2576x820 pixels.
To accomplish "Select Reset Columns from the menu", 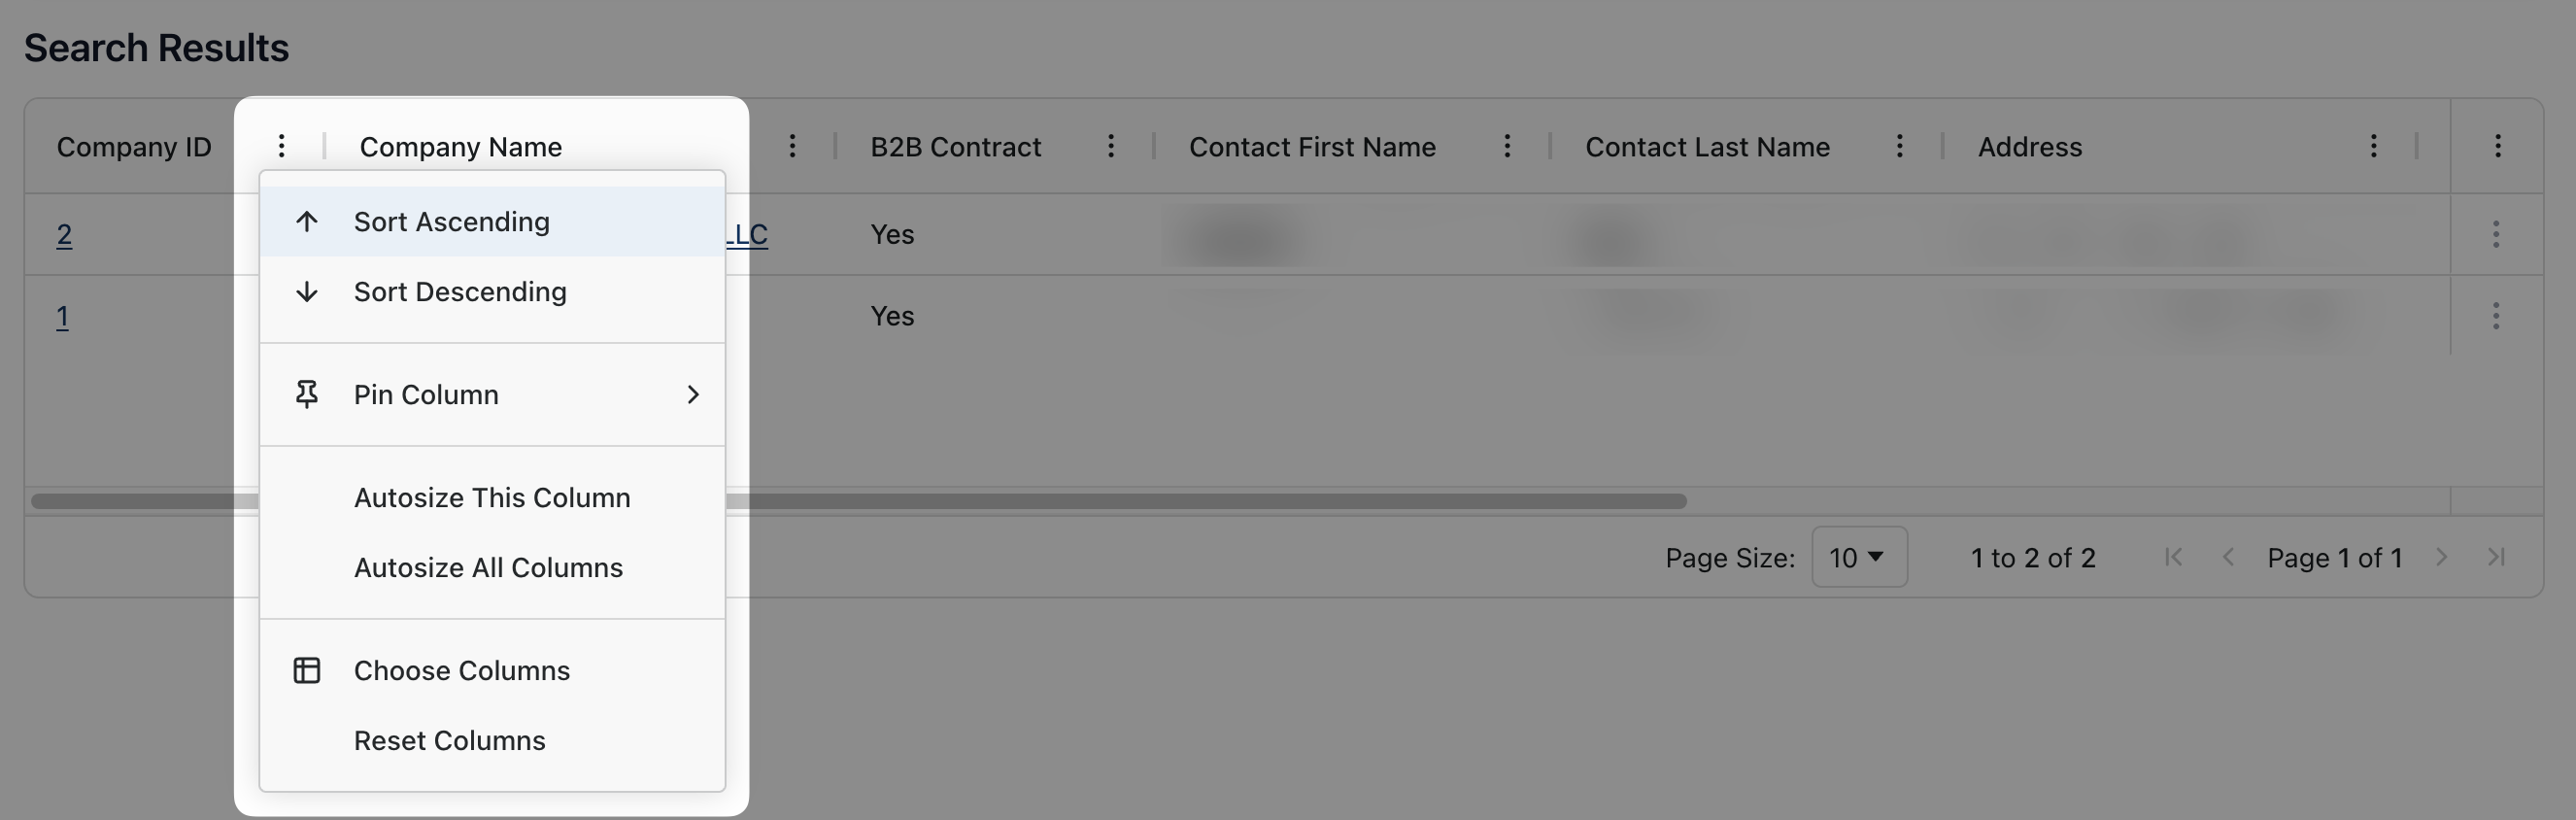I will pos(449,740).
